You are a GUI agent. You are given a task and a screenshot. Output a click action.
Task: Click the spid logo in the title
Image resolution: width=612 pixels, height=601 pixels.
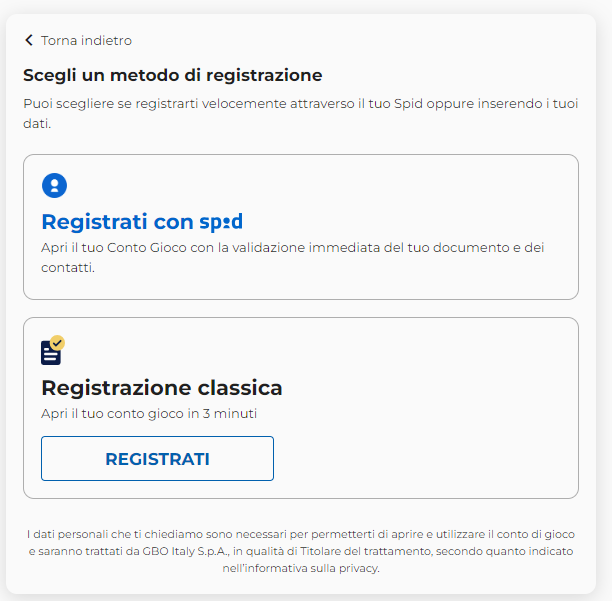pos(220,222)
